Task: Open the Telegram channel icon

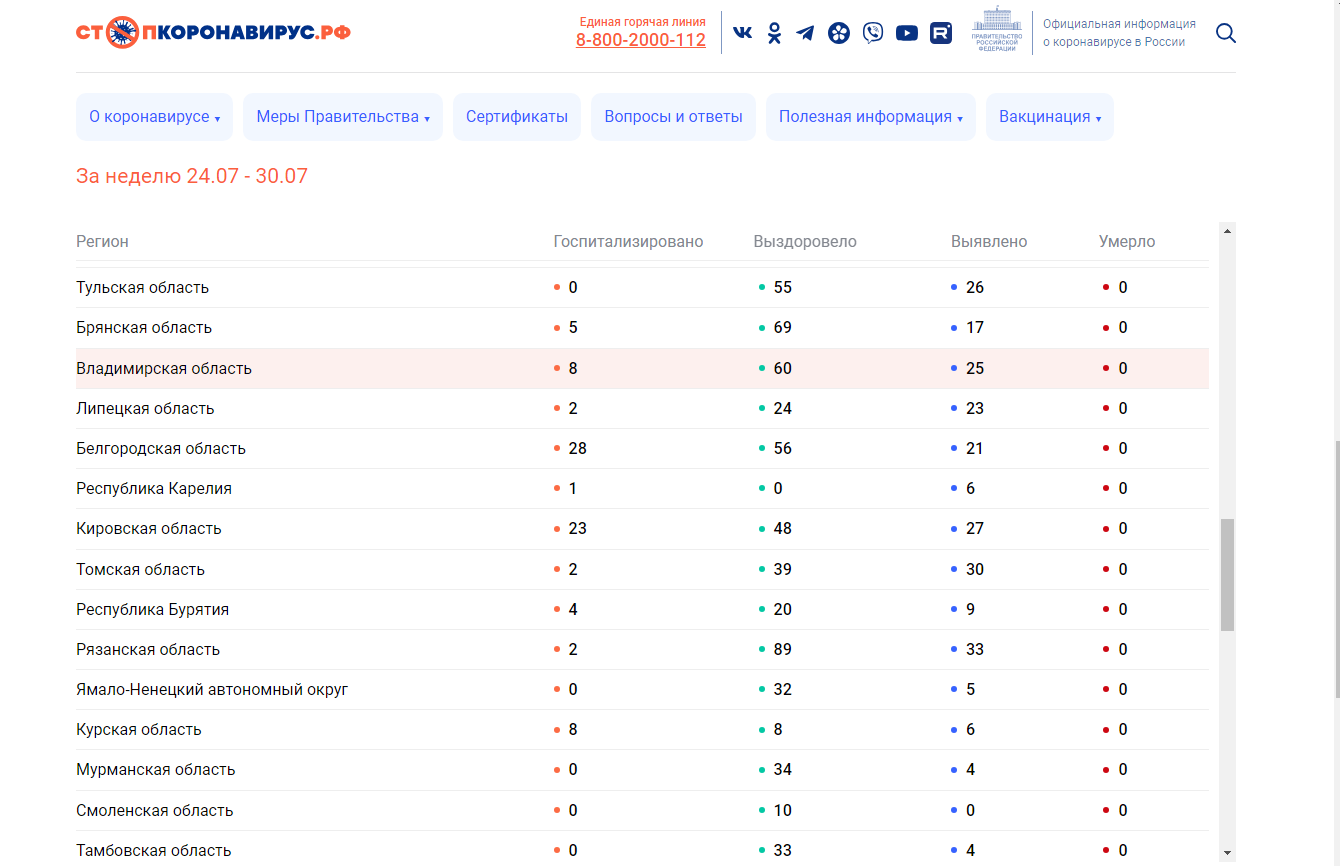Action: click(x=805, y=33)
